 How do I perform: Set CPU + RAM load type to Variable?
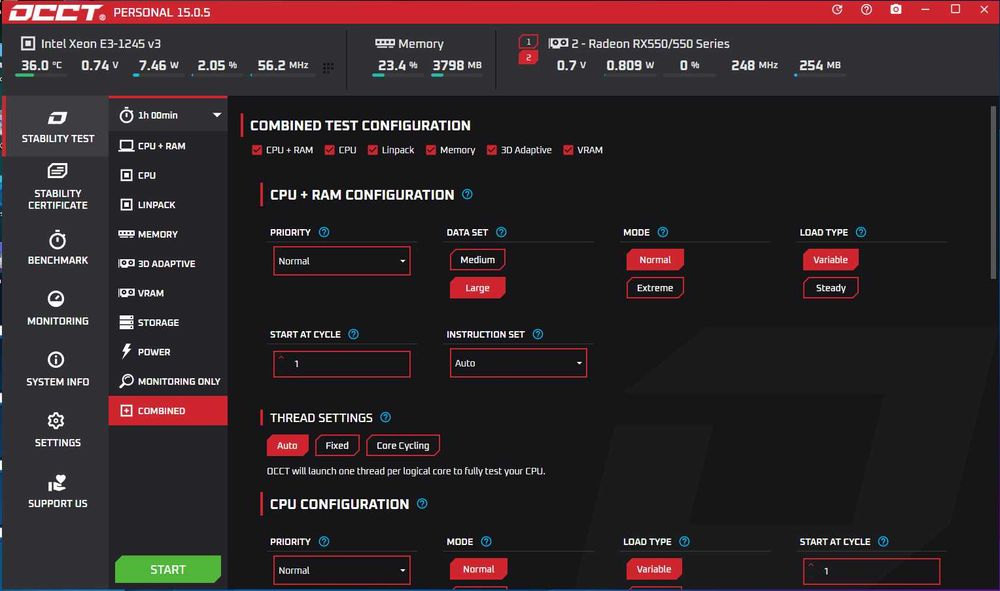coord(830,259)
